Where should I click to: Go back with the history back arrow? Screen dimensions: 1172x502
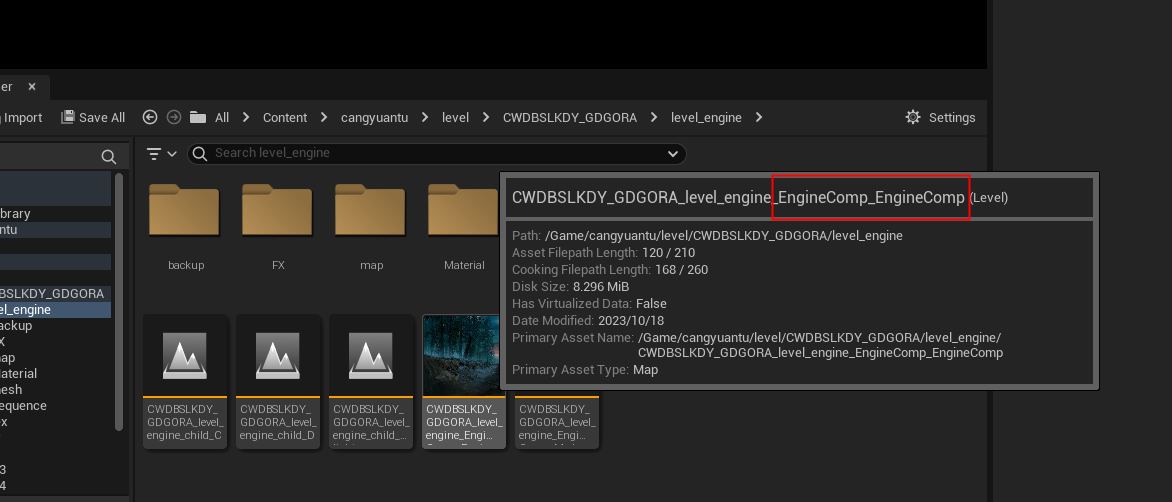click(x=150, y=117)
